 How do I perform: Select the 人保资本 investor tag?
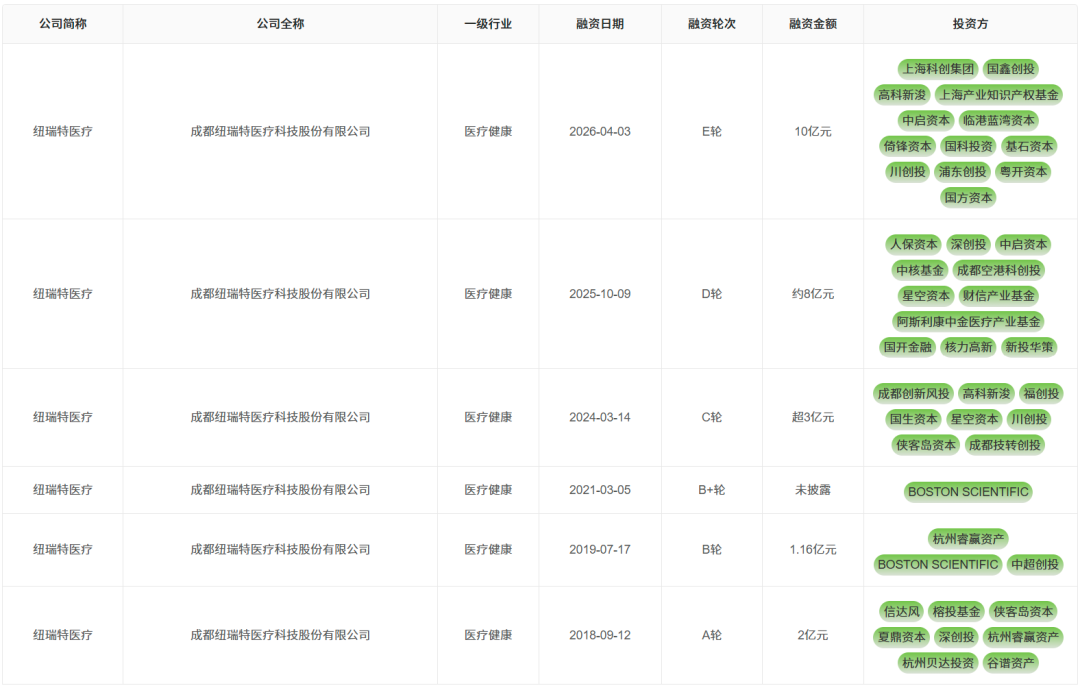pos(916,243)
